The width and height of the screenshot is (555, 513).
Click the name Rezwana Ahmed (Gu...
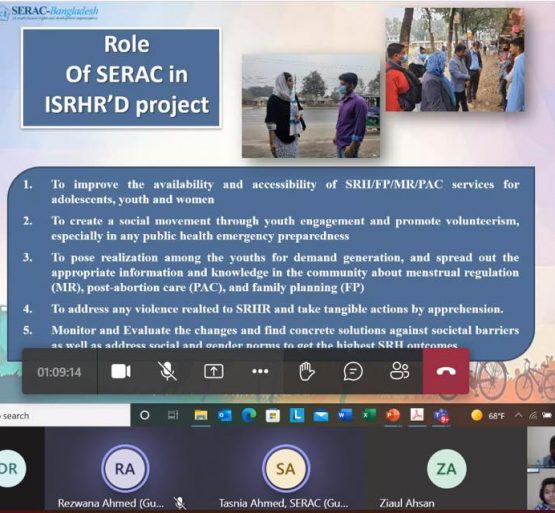(111, 503)
